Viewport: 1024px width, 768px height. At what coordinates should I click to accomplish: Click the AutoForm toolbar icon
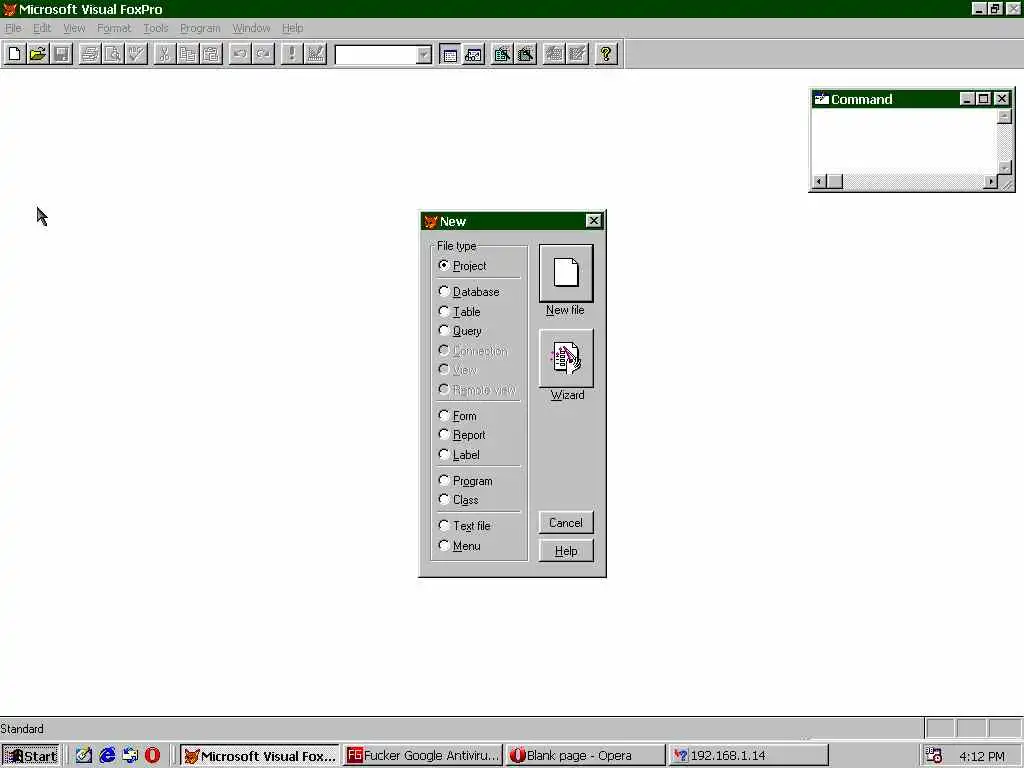point(553,54)
